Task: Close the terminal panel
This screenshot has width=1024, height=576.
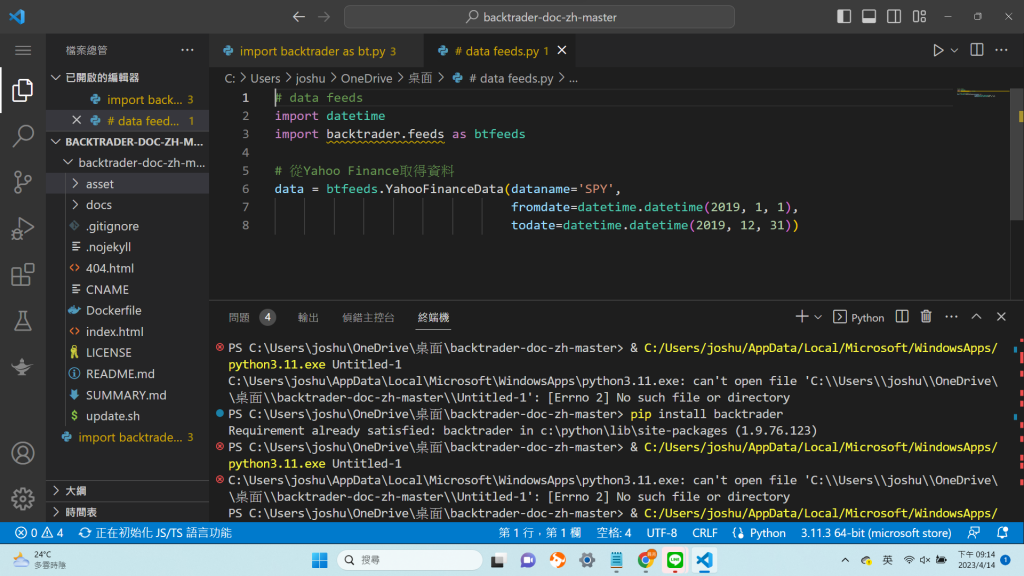Action: pyautogui.click(x=1001, y=317)
